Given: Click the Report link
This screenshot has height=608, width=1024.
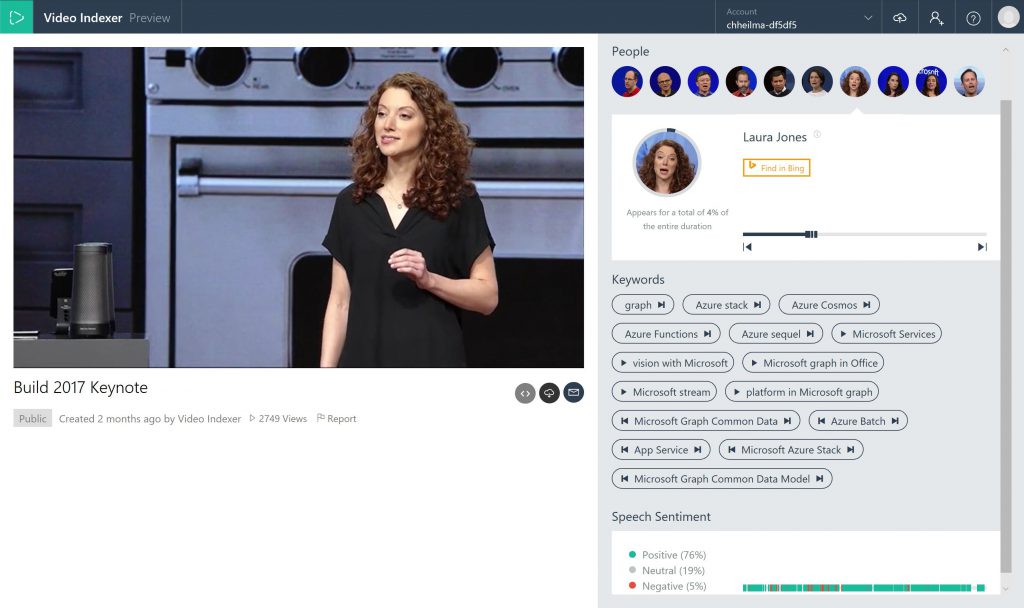Looking at the screenshot, I should (336, 419).
